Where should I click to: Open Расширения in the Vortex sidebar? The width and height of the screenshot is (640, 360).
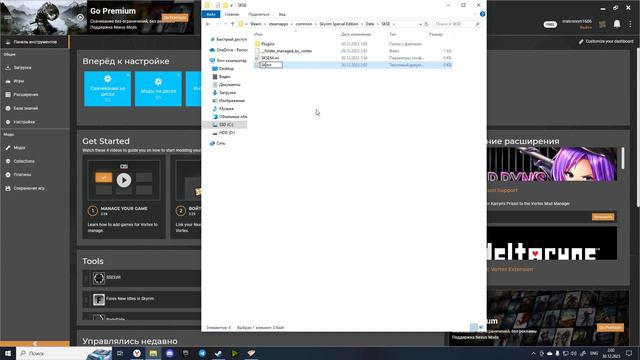[x=26, y=95]
